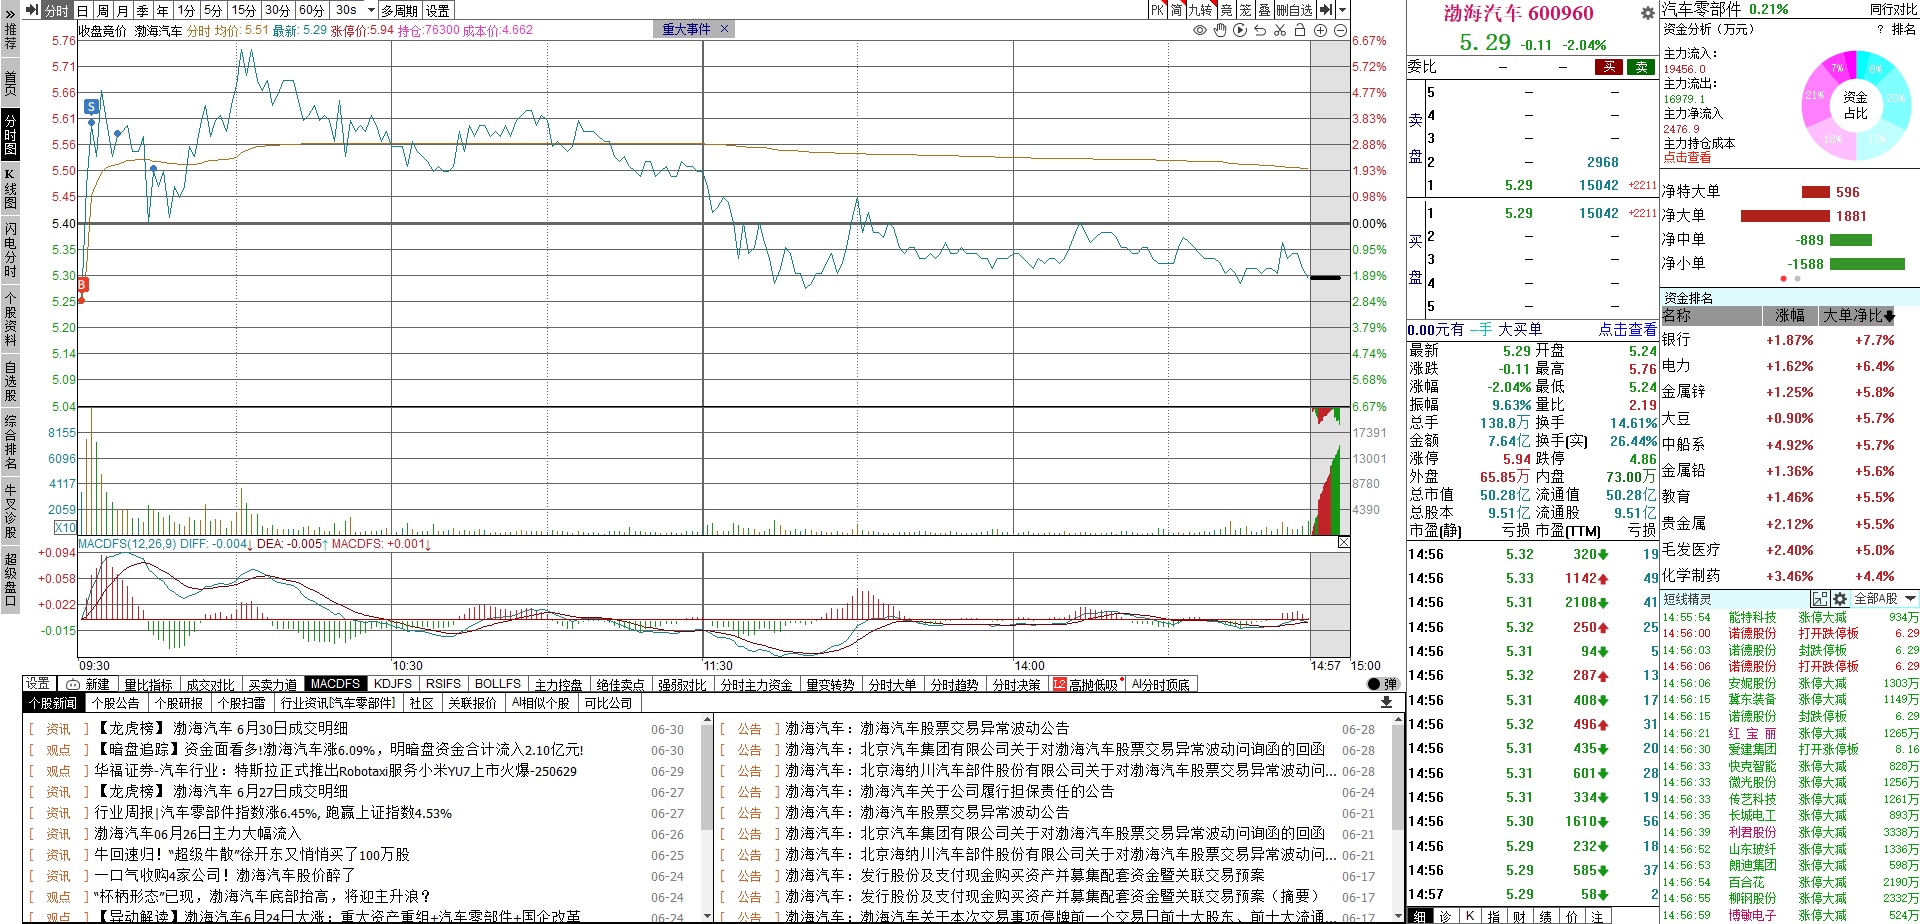Click the green 卖 sell button
Image resolution: width=1920 pixels, height=924 pixels.
pyautogui.click(x=1641, y=67)
